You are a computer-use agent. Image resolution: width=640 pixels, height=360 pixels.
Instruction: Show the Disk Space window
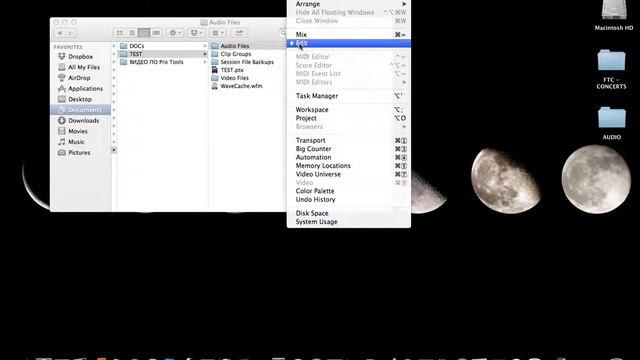pos(349,213)
